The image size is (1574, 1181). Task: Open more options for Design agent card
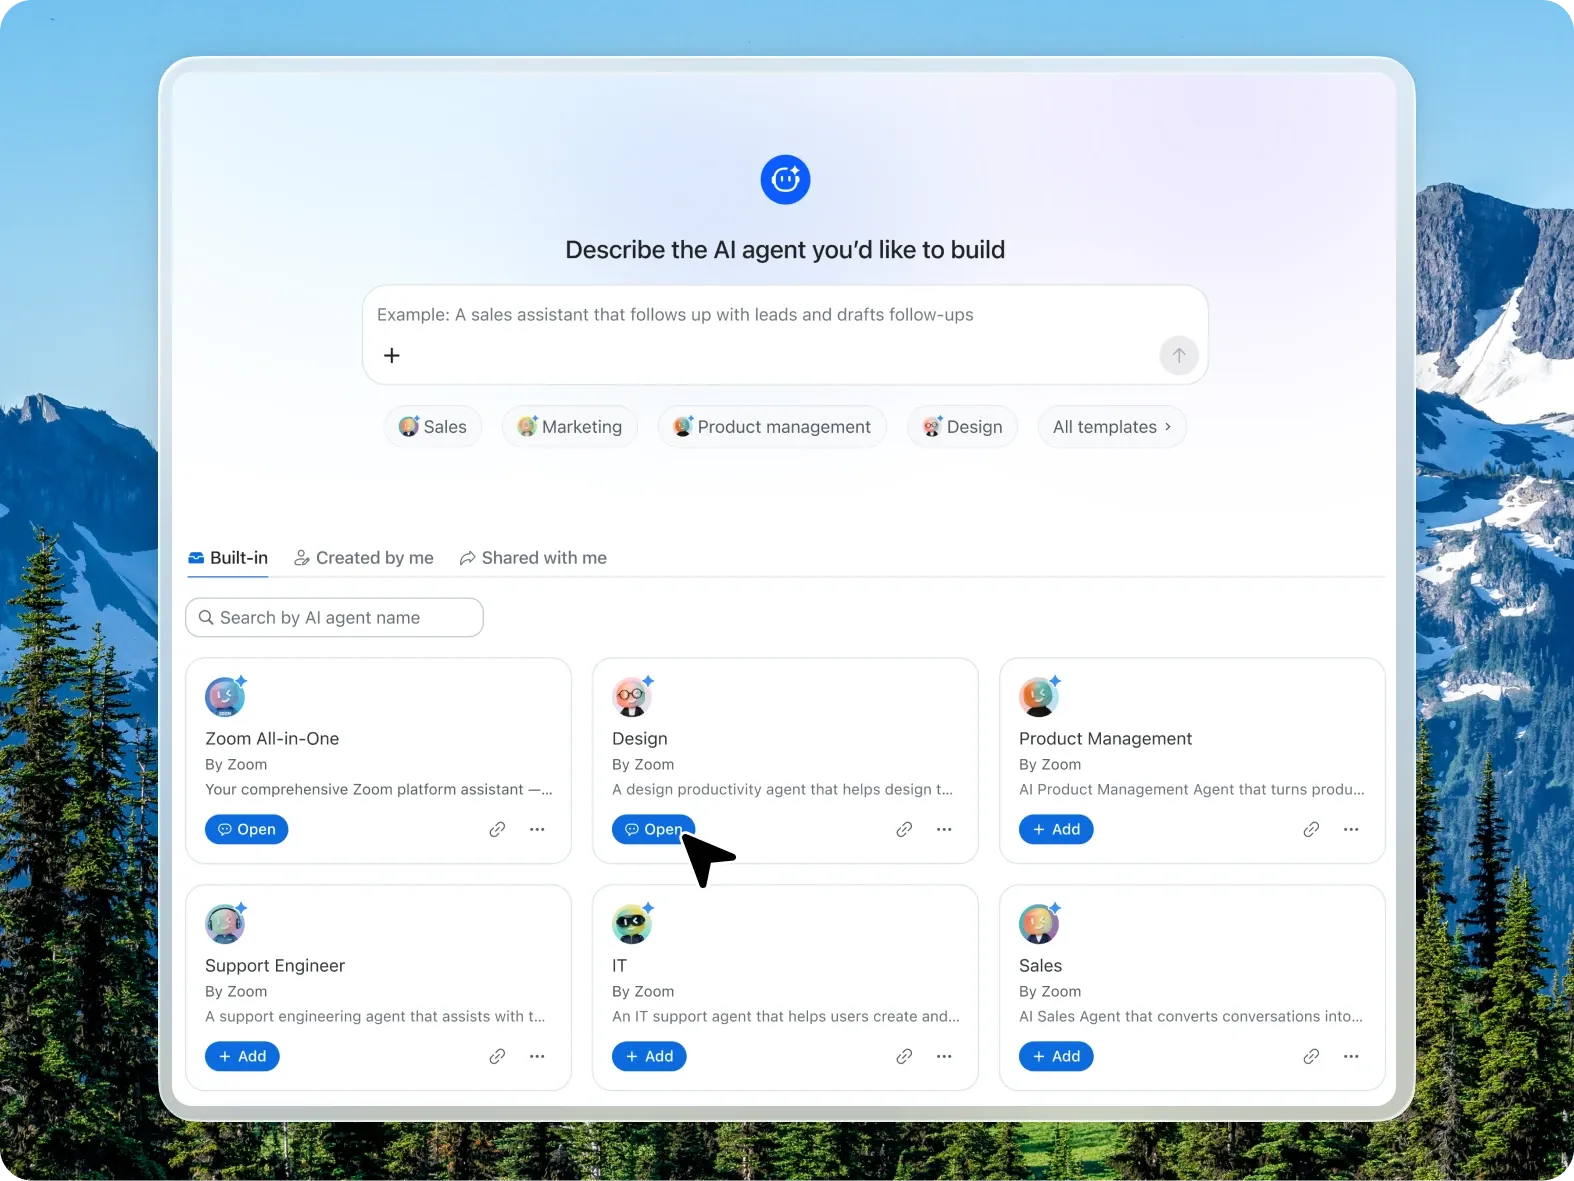944,829
